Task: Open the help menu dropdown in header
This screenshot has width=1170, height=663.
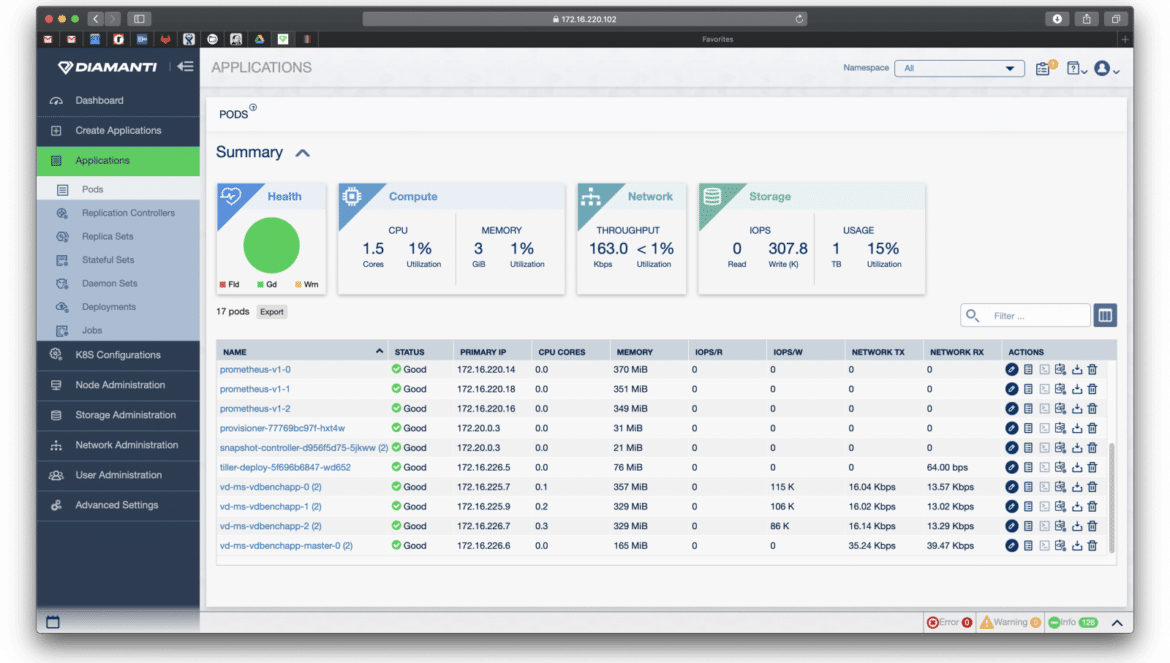Action: tap(1076, 69)
